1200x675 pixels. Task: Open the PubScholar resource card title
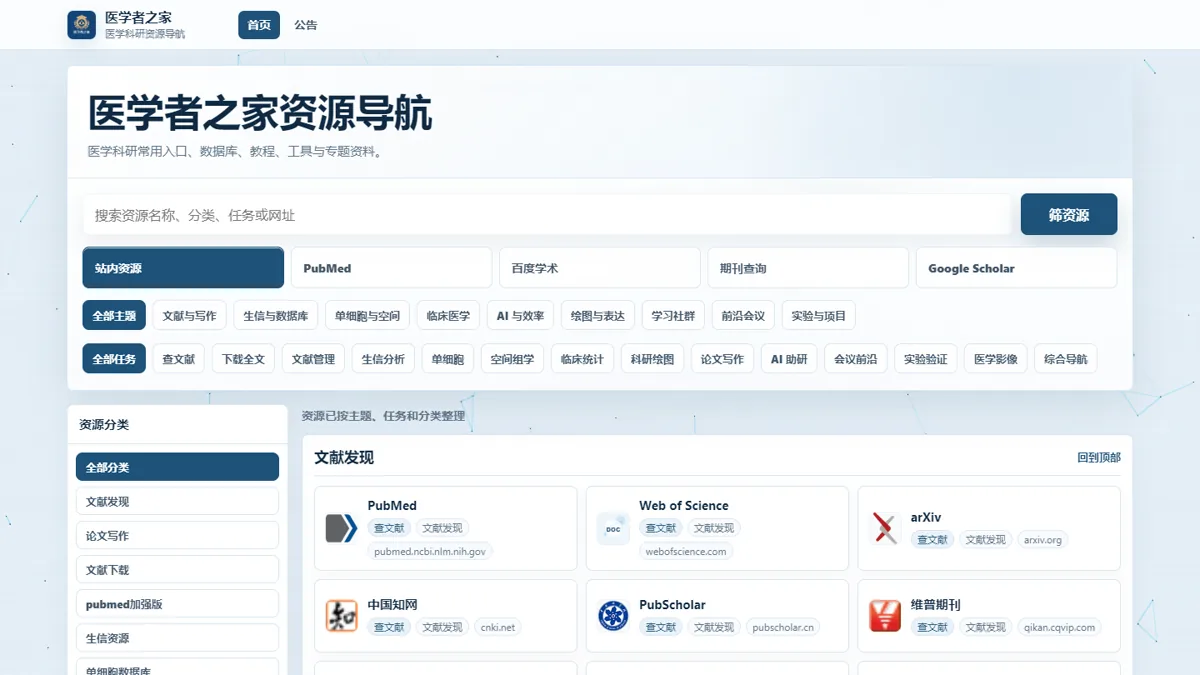pos(672,605)
